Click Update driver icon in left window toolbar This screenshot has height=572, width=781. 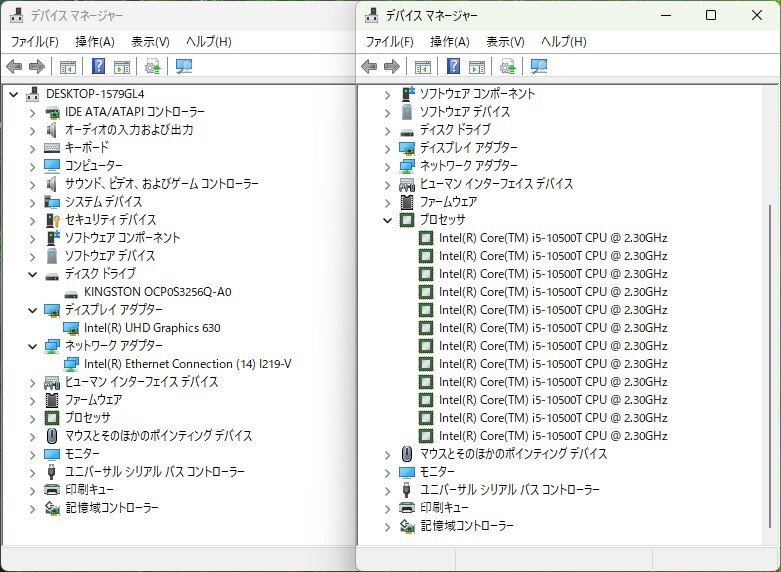pyautogui.click(x=152, y=66)
